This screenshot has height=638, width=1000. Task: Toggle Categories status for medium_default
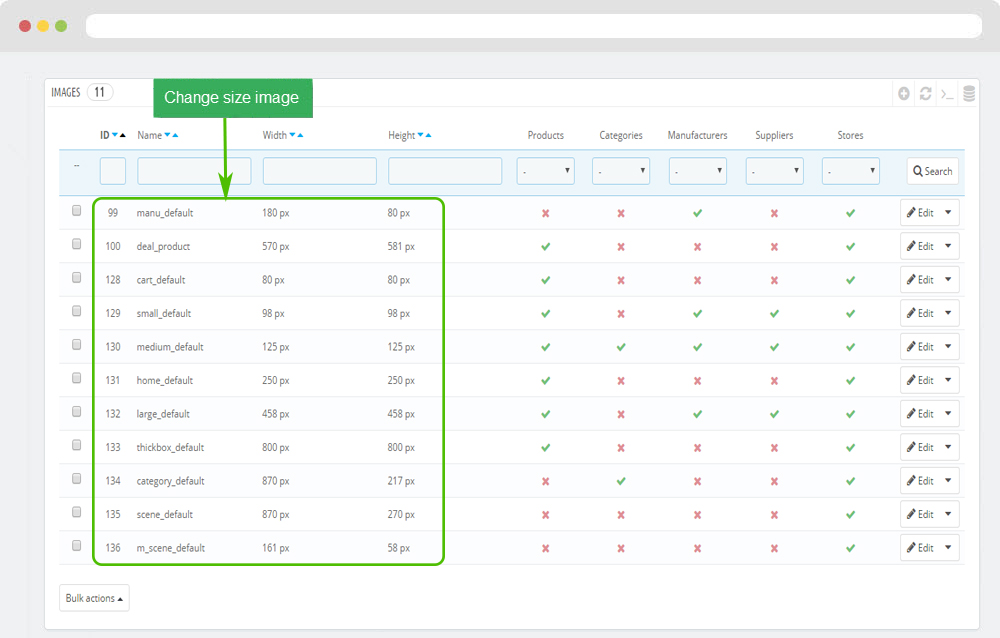click(621, 347)
